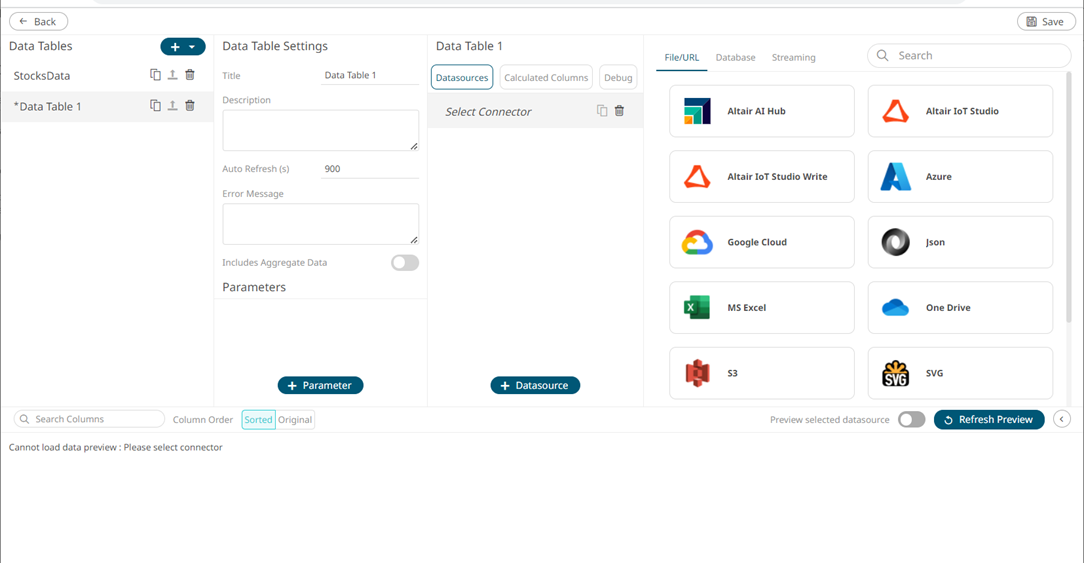The height and width of the screenshot is (563, 1084).
Task: Click the Refresh Preview button
Action: pyautogui.click(x=989, y=420)
